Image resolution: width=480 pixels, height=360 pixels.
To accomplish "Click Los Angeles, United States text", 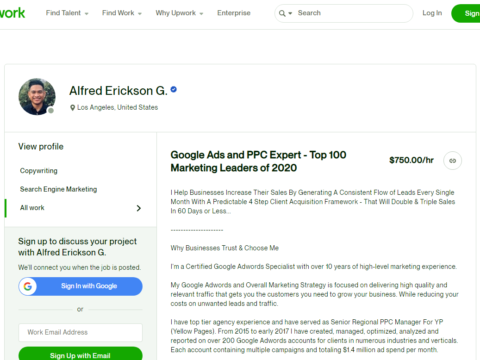I will (118, 108).
